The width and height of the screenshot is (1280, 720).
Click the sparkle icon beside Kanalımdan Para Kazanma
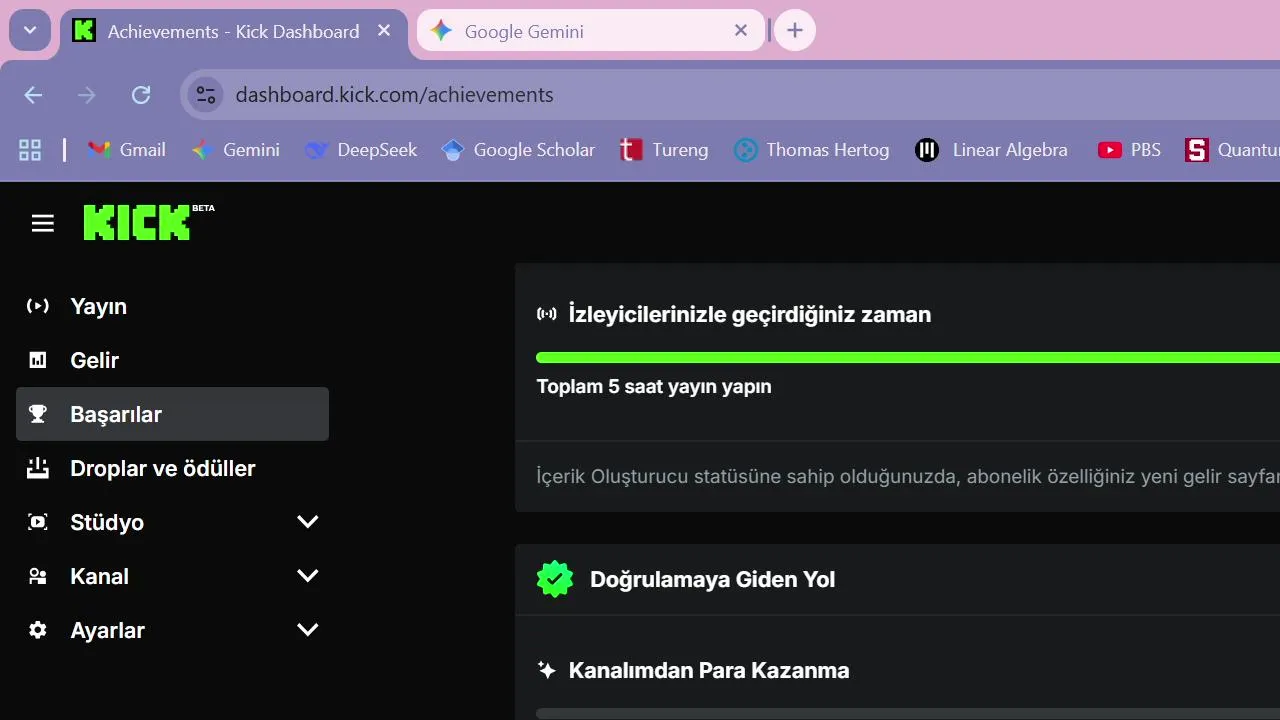coord(546,670)
